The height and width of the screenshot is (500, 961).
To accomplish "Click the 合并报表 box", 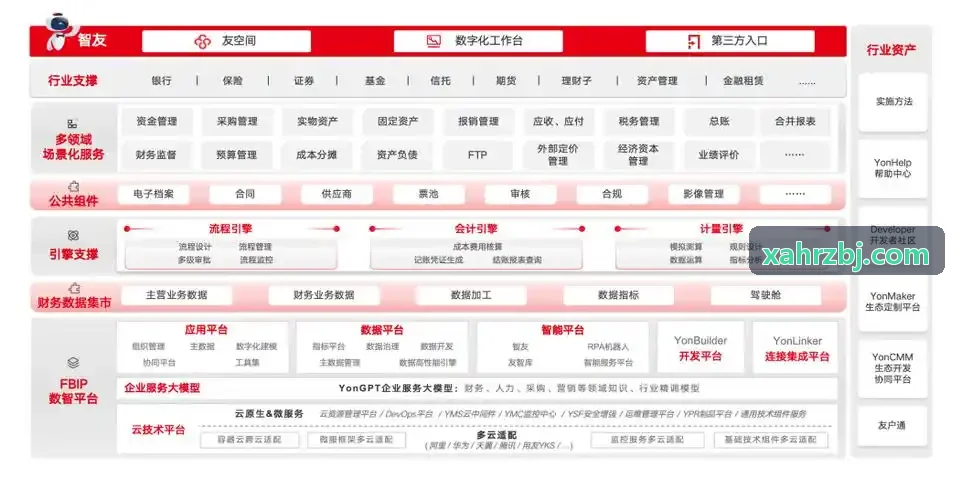I will coord(796,121).
